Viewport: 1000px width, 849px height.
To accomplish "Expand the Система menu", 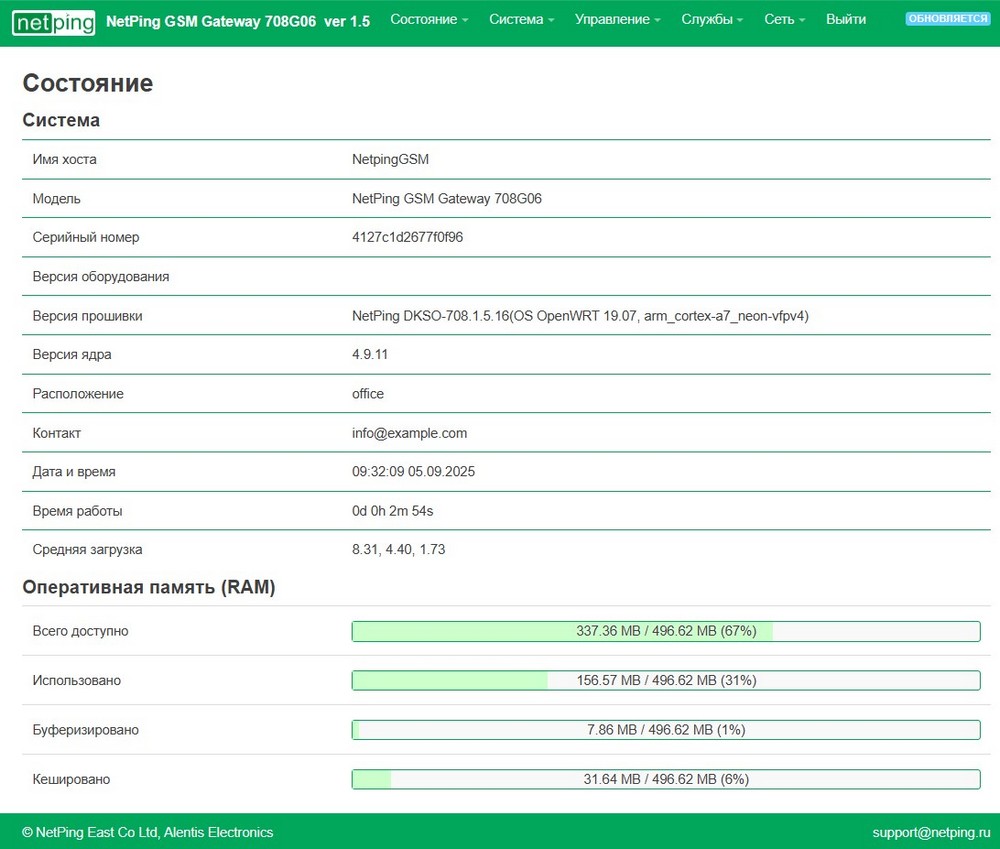I will (521, 20).
